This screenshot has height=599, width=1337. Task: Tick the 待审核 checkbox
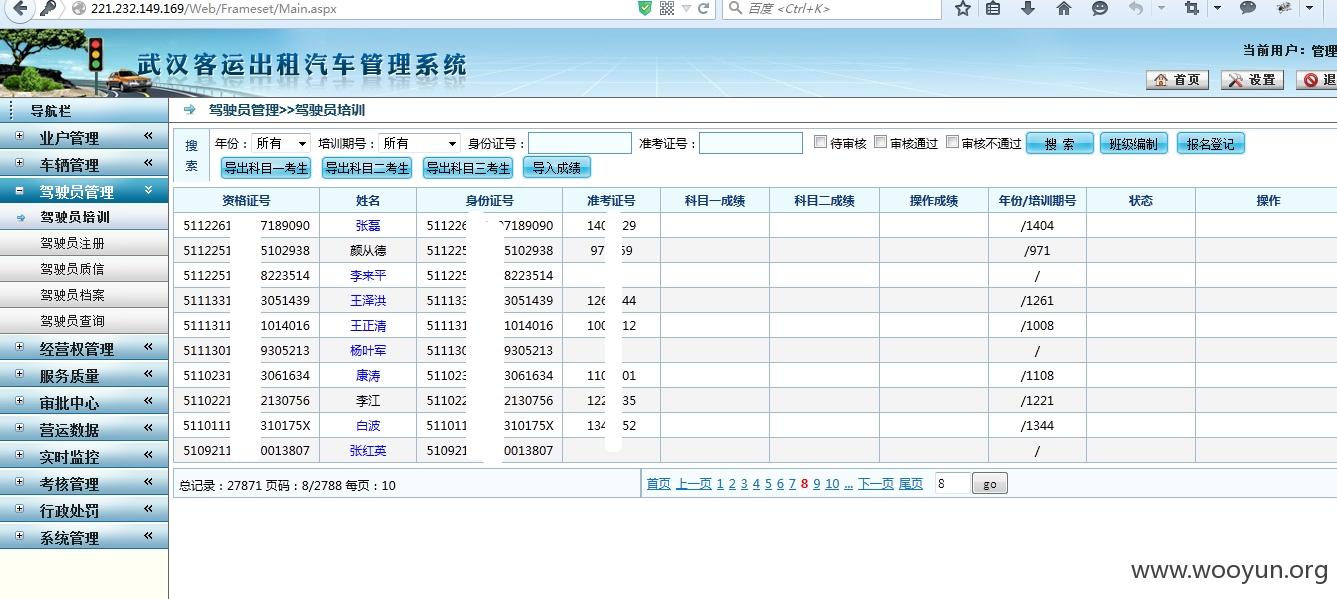820,142
